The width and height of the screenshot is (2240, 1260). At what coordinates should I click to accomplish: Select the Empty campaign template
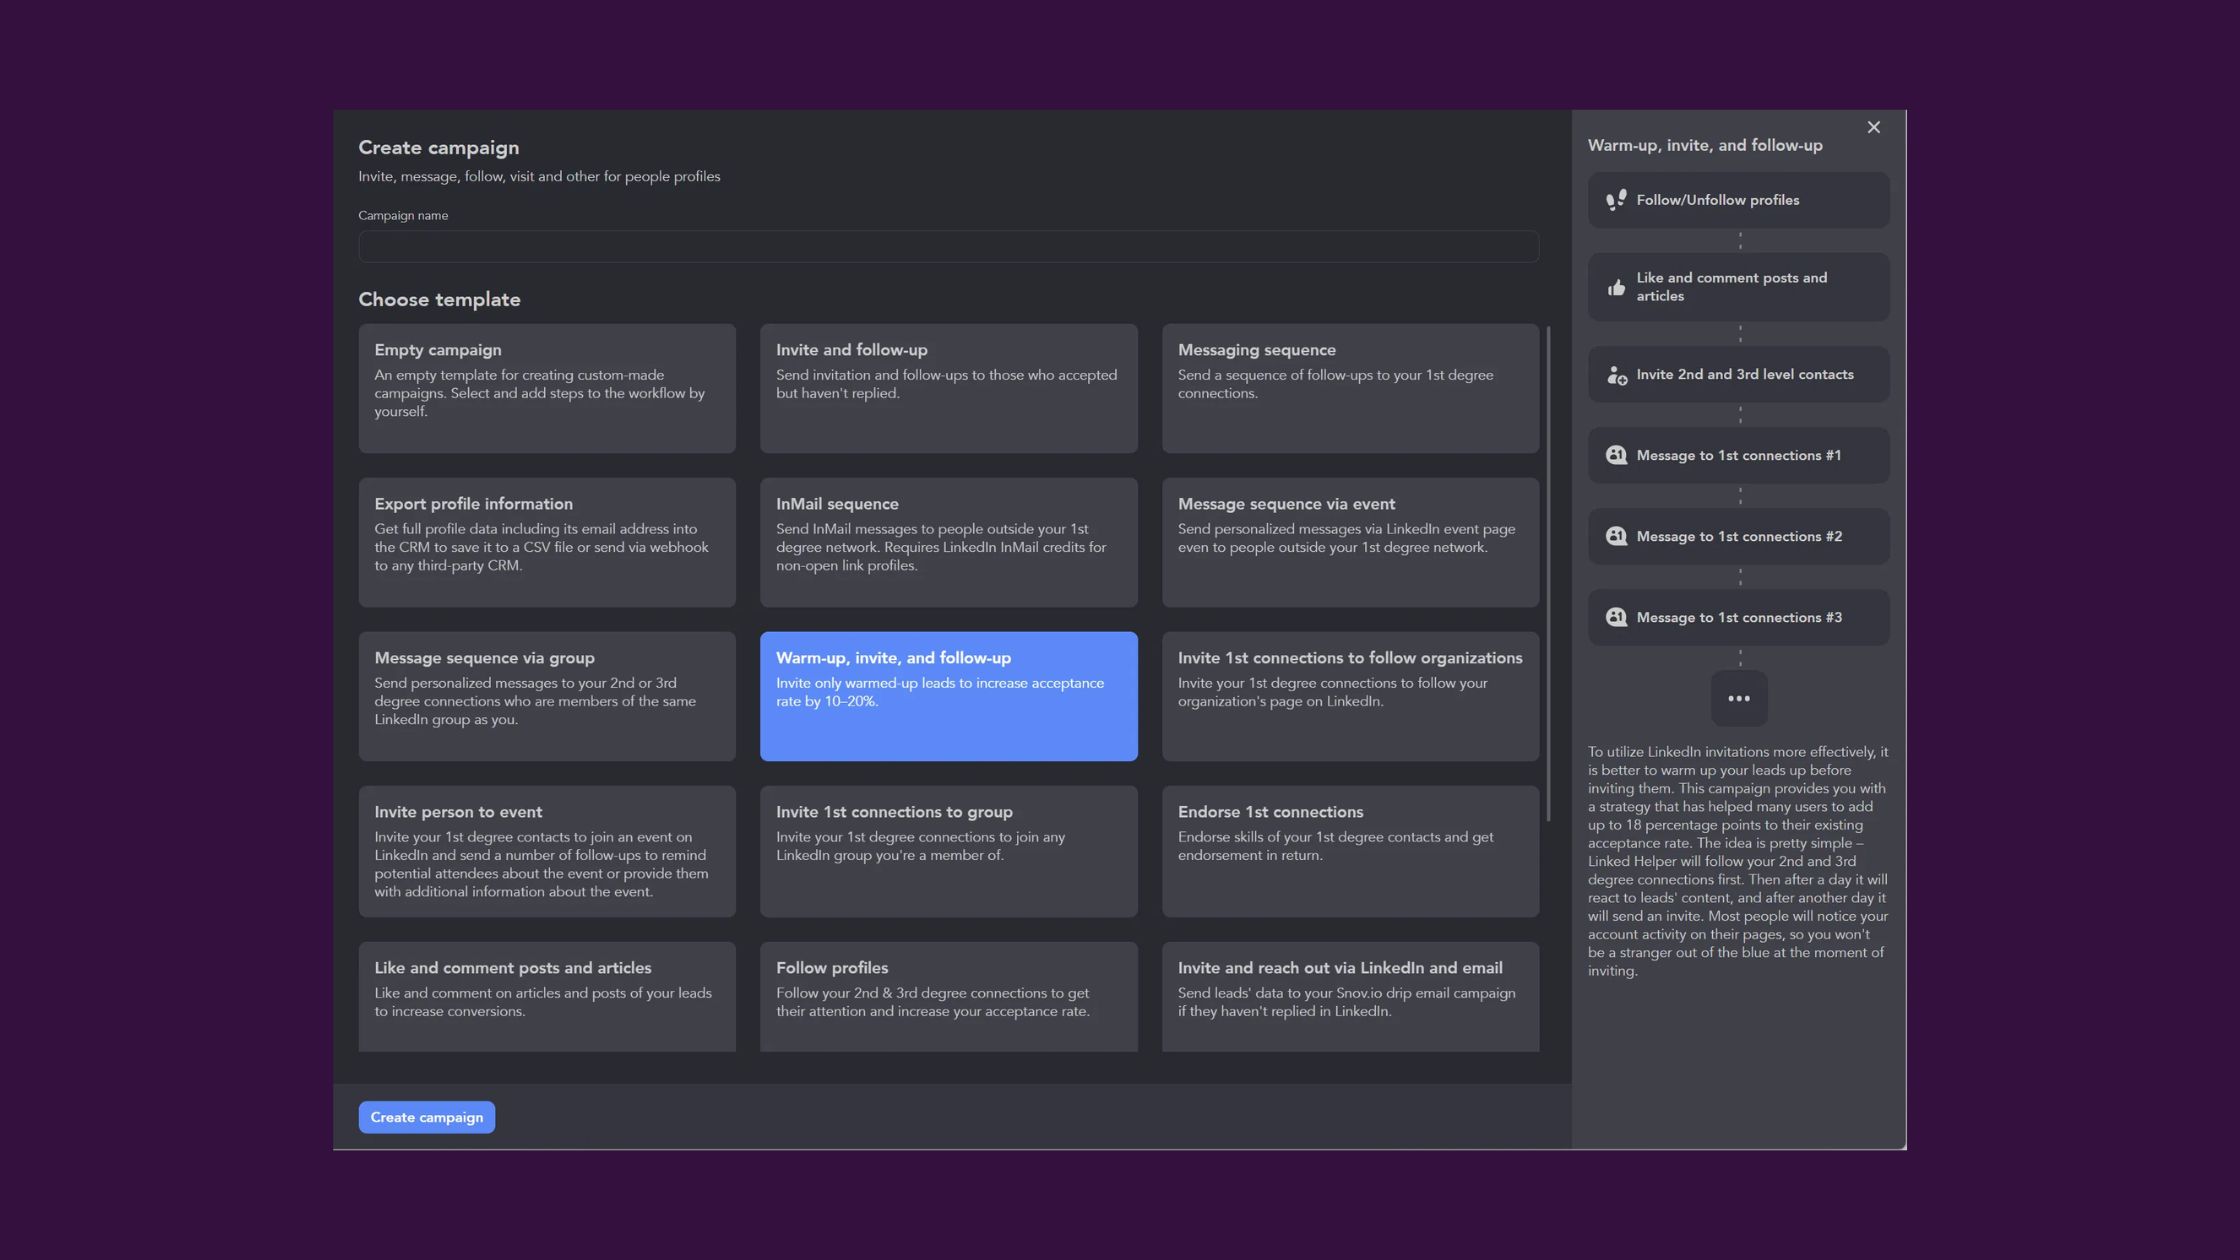(x=547, y=388)
